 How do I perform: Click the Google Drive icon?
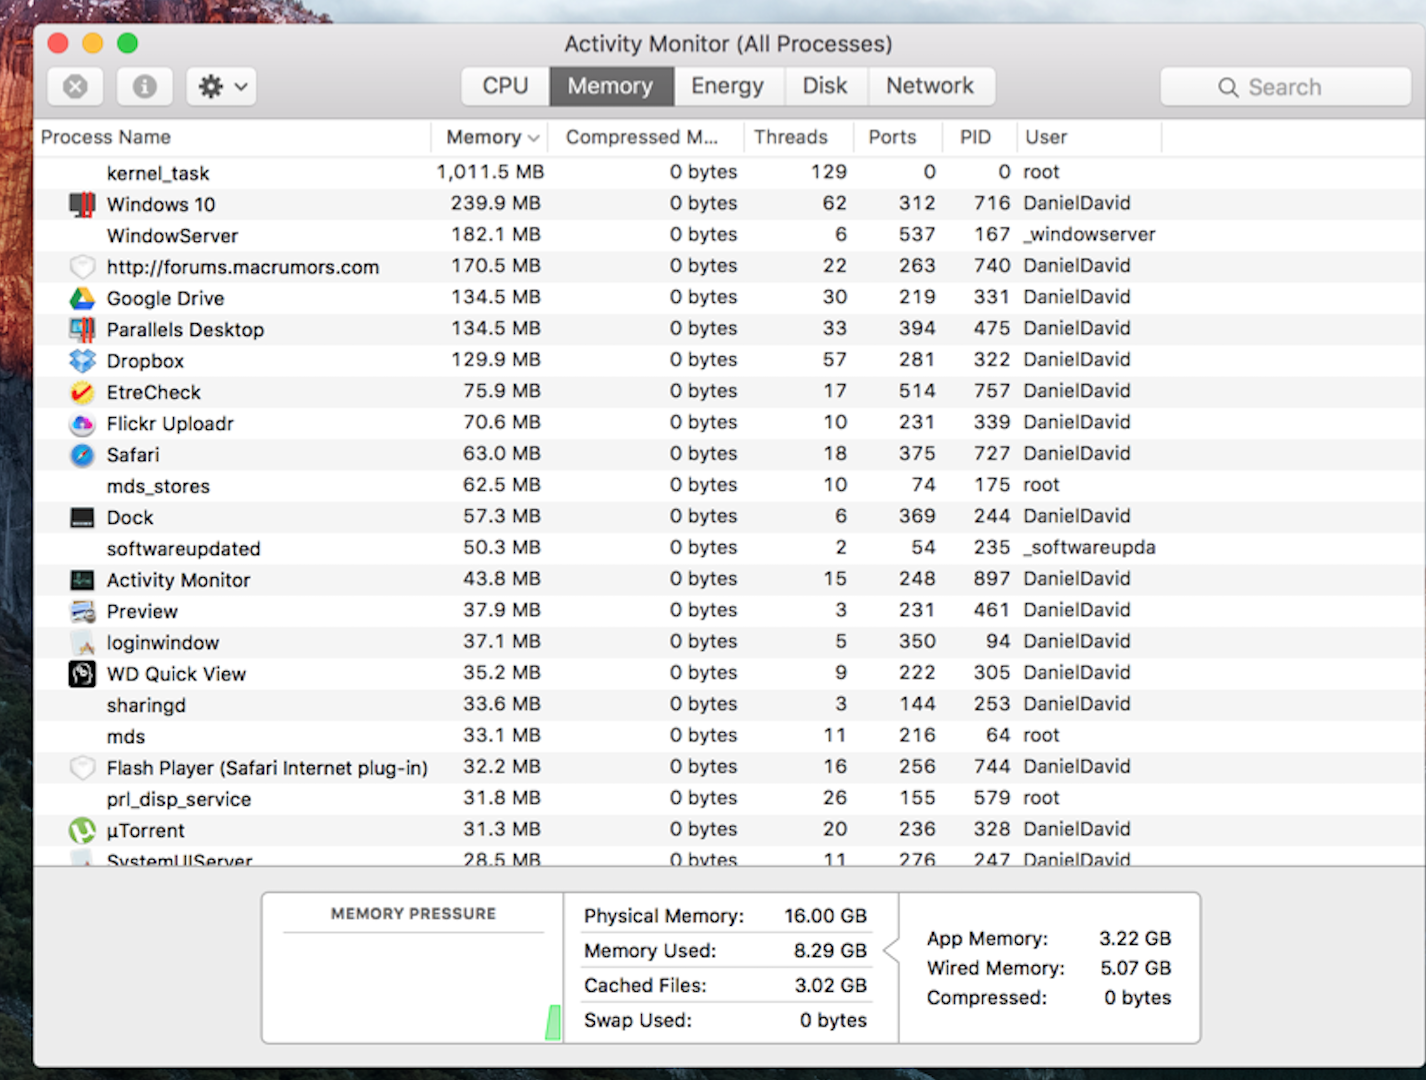pos(82,298)
